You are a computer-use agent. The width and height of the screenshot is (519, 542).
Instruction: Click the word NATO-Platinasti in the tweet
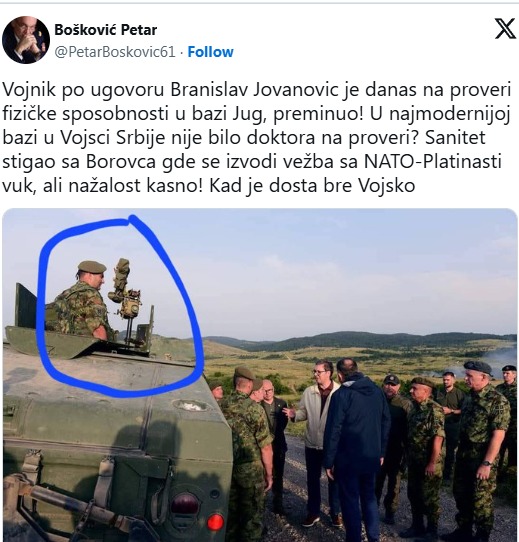pyautogui.click(x=433, y=161)
